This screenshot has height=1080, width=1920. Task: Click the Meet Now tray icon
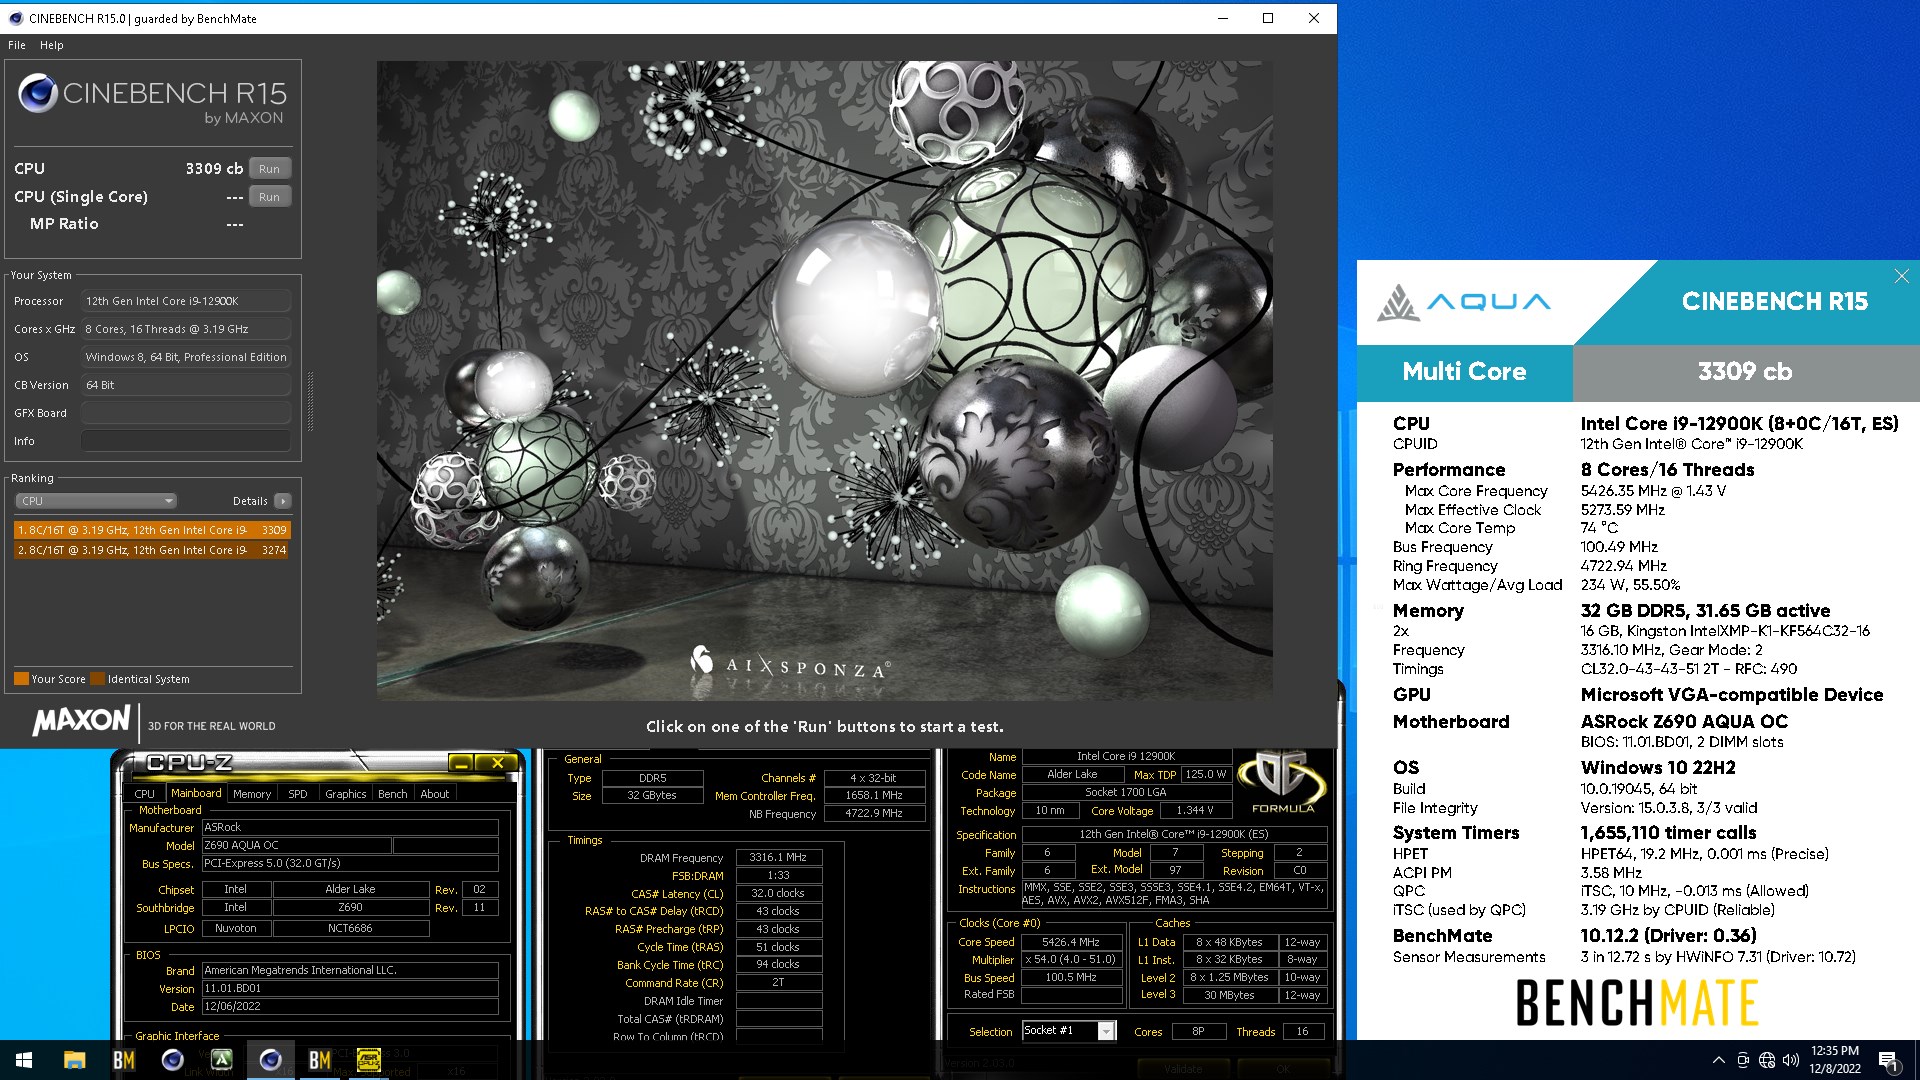pyautogui.click(x=1743, y=1060)
